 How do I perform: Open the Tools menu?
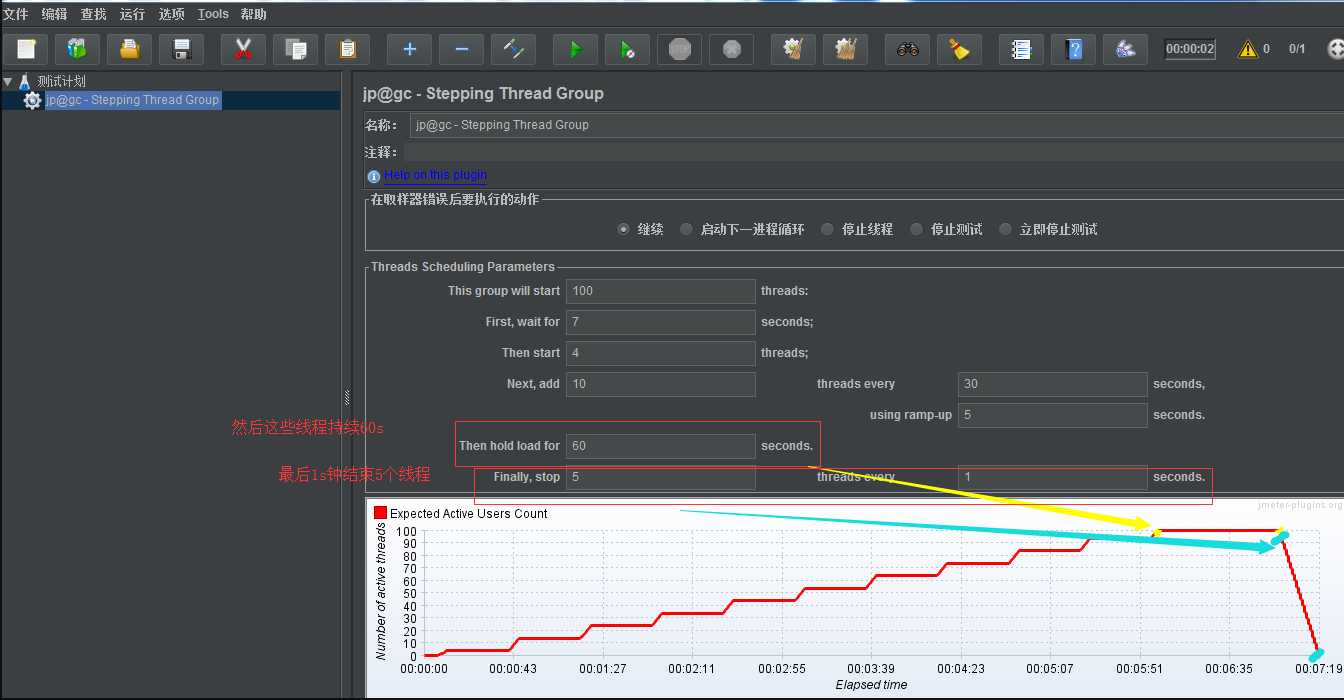tap(213, 14)
